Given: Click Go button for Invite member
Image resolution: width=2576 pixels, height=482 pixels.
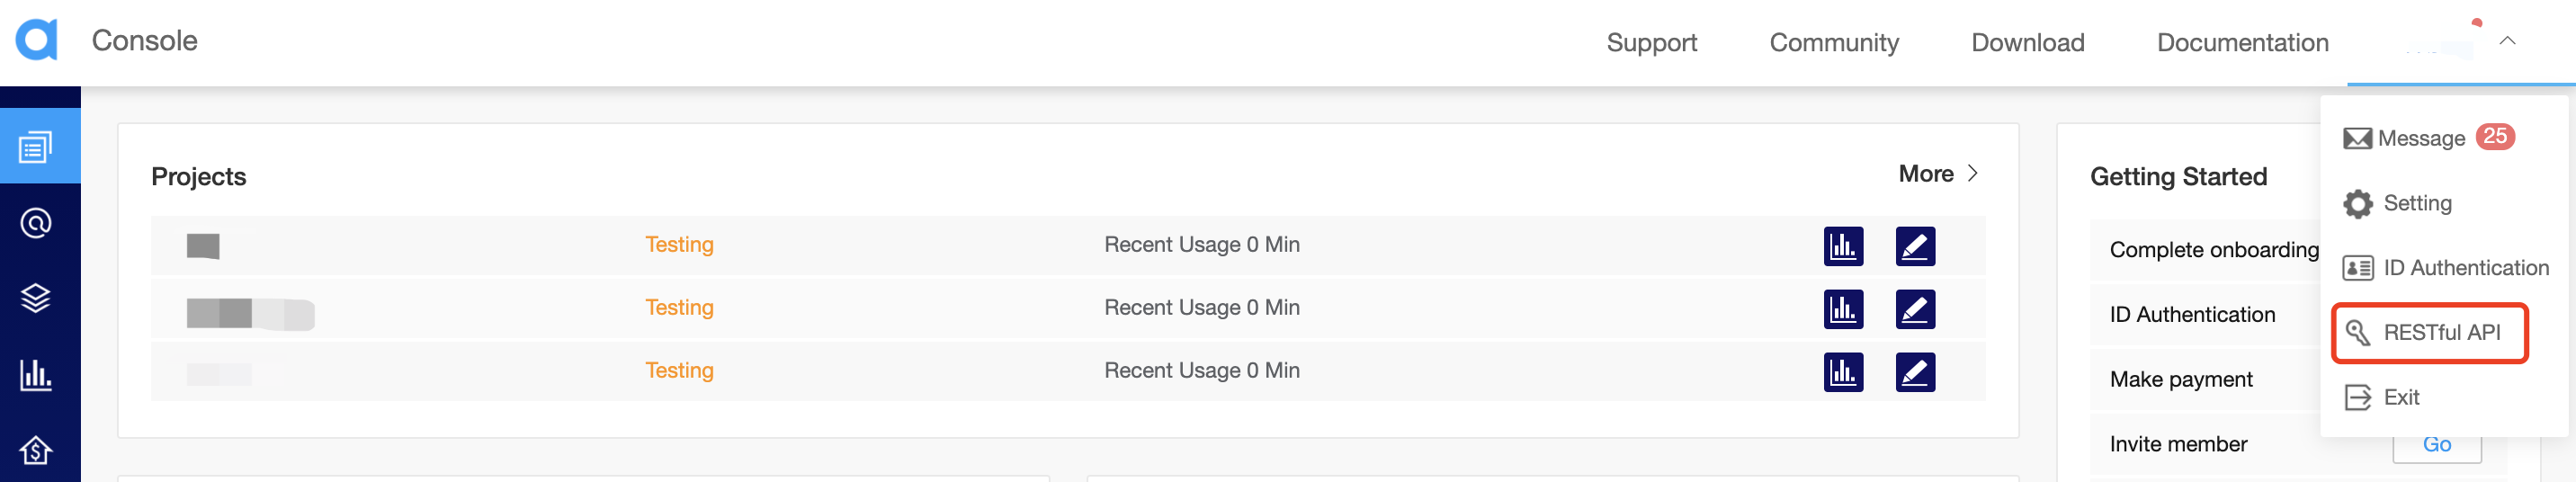Looking at the screenshot, I should coord(2436,447).
